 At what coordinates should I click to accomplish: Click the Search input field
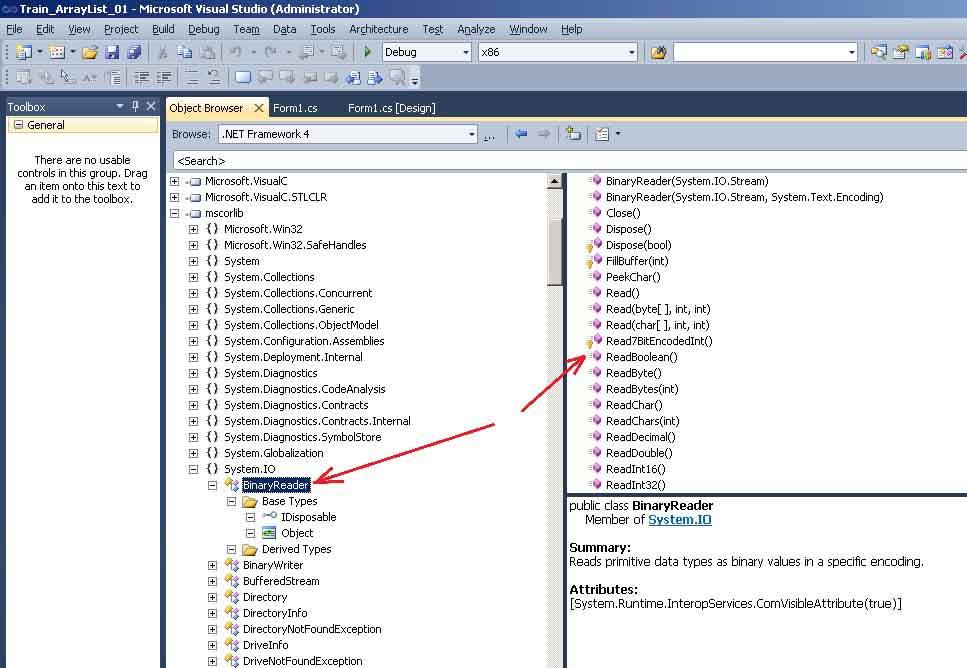[569, 161]
